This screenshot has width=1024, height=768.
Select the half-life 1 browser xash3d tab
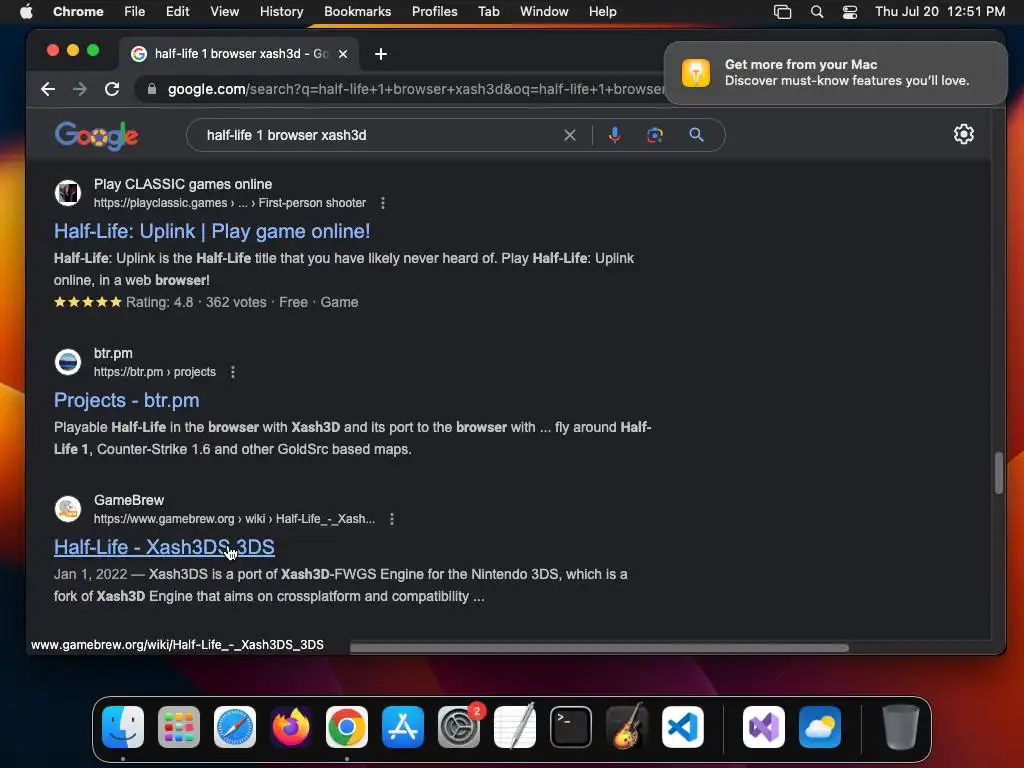tap(240, 54)
